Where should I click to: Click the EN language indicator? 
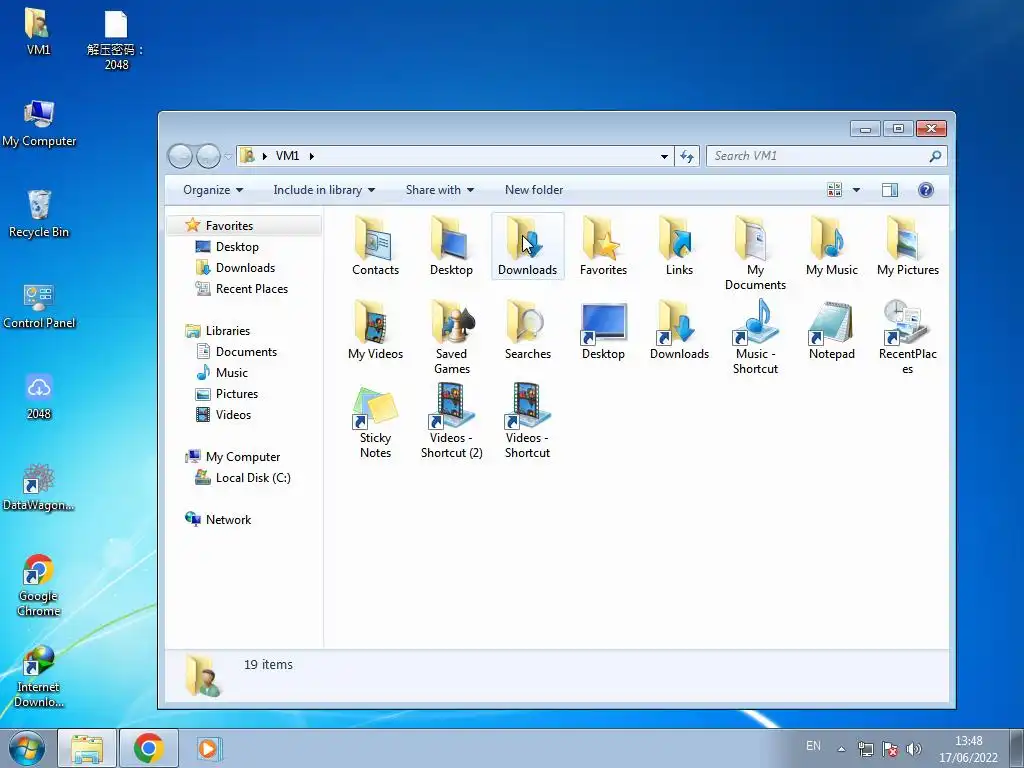(813, 746)
